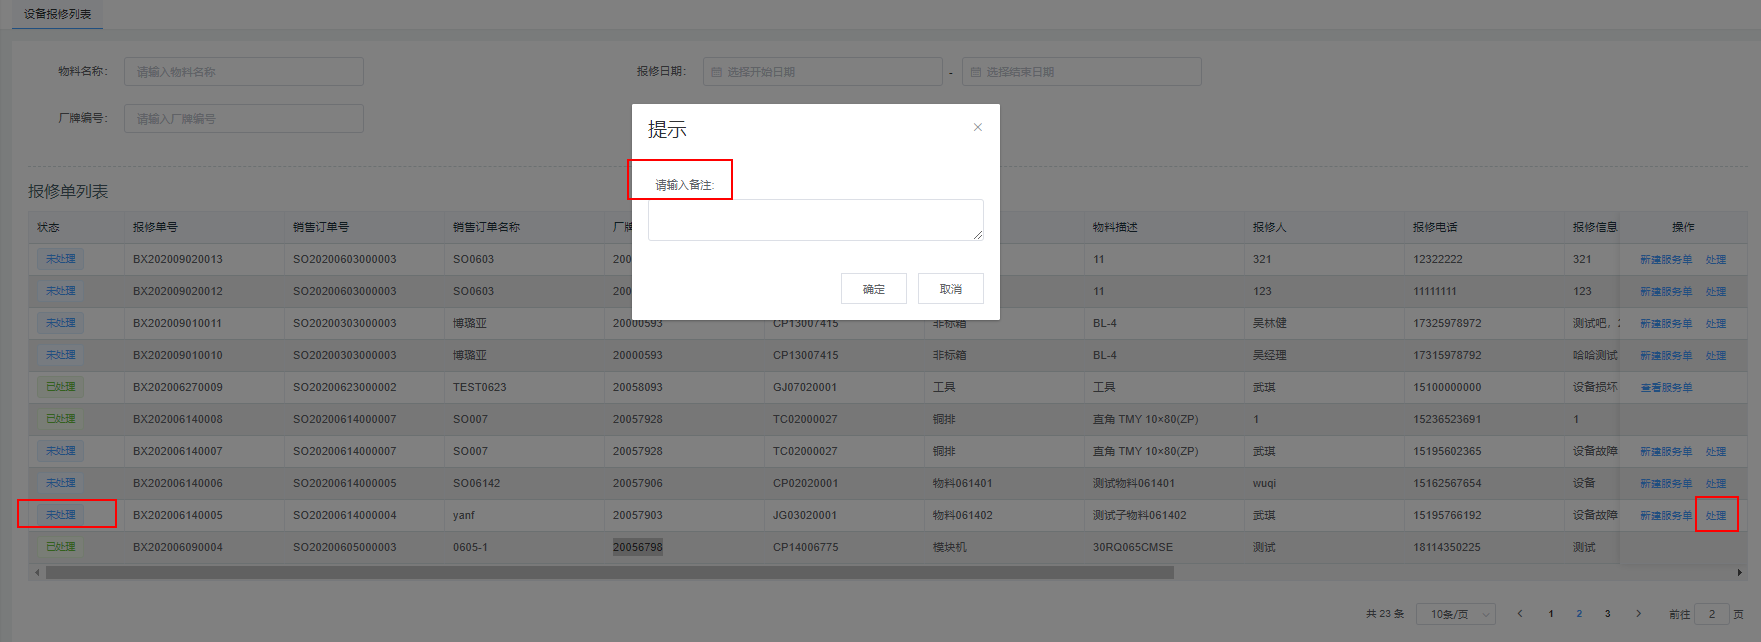Click the 取消 button in dialog
The height and width of the screenshot is (642, 1761).
[x=950, y=289]
